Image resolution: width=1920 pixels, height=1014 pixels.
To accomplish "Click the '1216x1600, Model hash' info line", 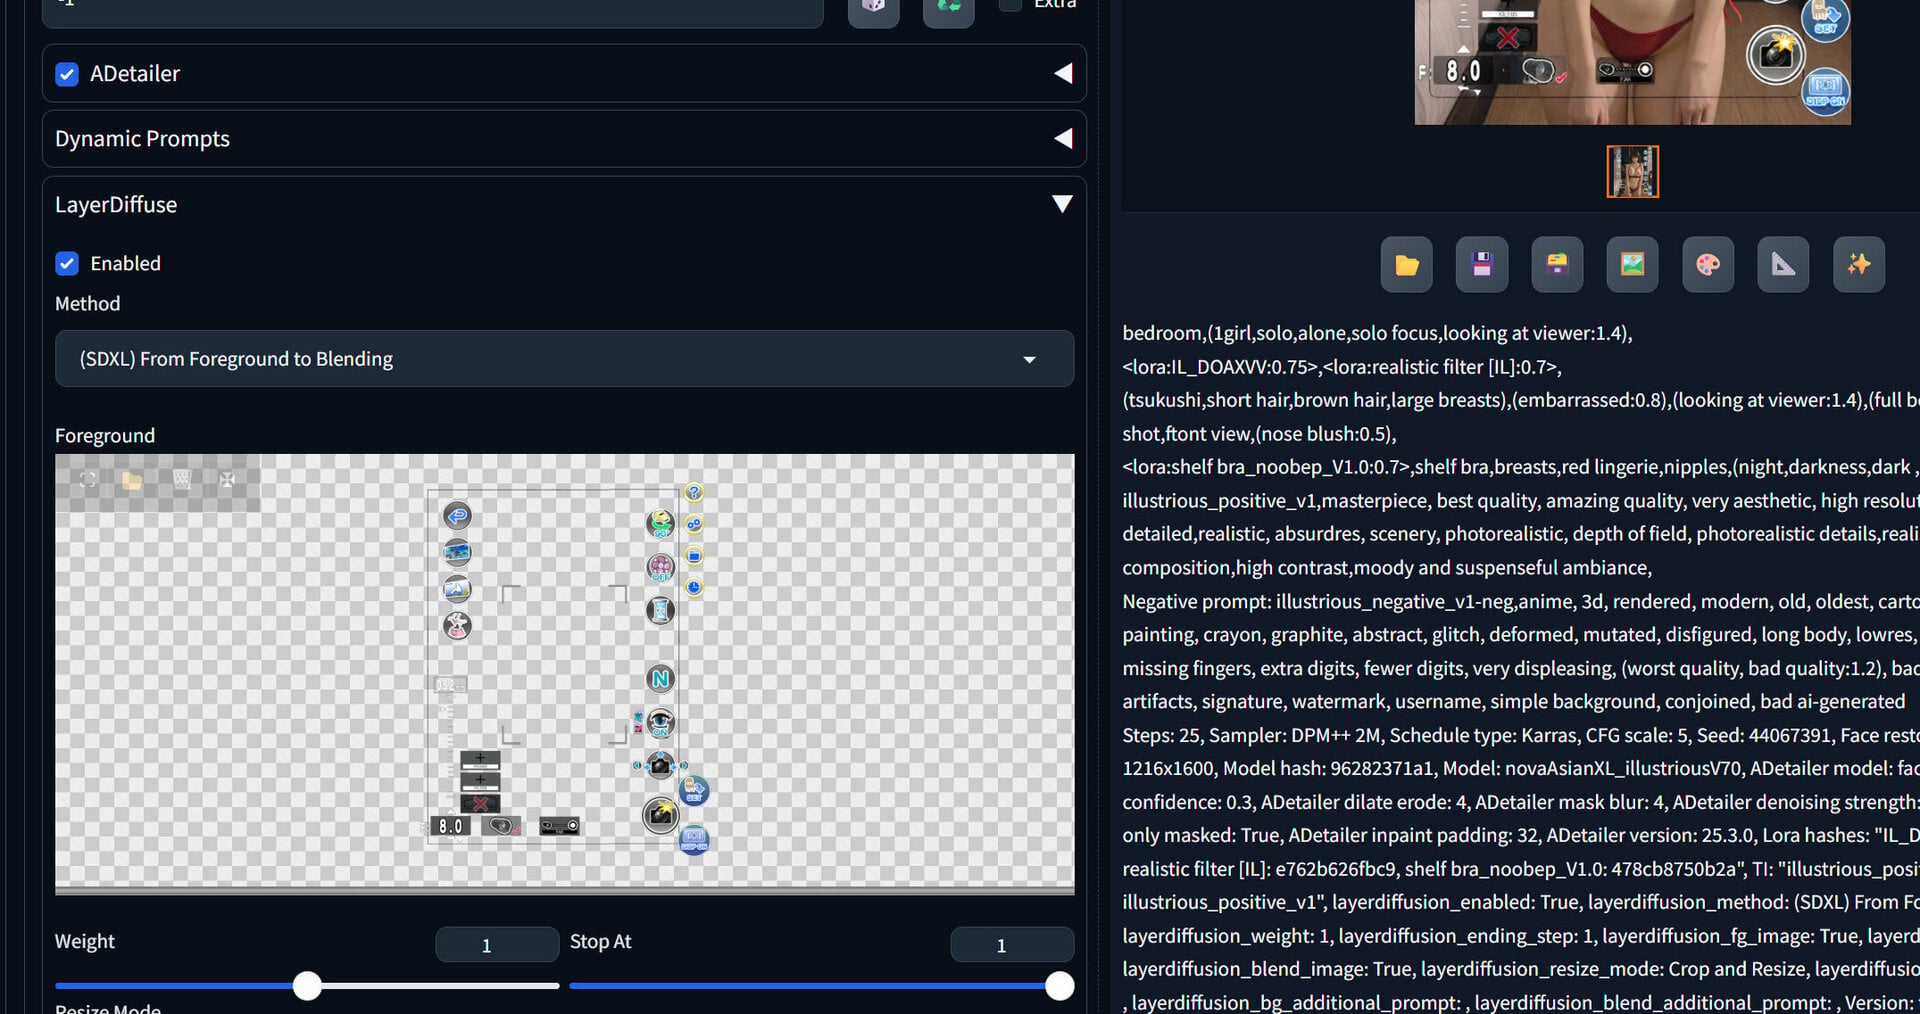I will click(x=1521, y=768).
